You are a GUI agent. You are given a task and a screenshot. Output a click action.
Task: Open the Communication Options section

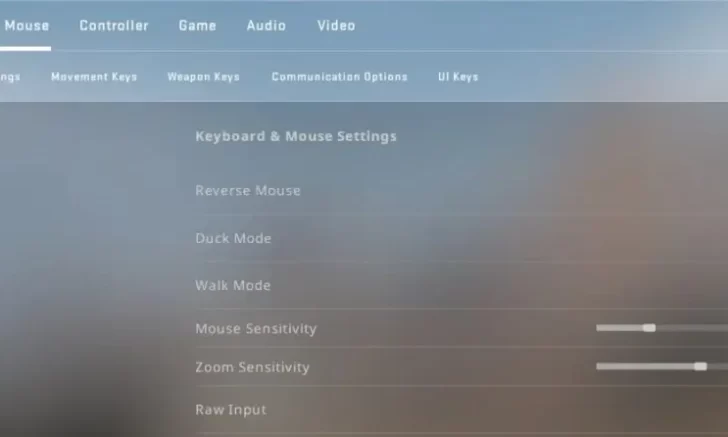pyautogui.click(x=339, y=77)
